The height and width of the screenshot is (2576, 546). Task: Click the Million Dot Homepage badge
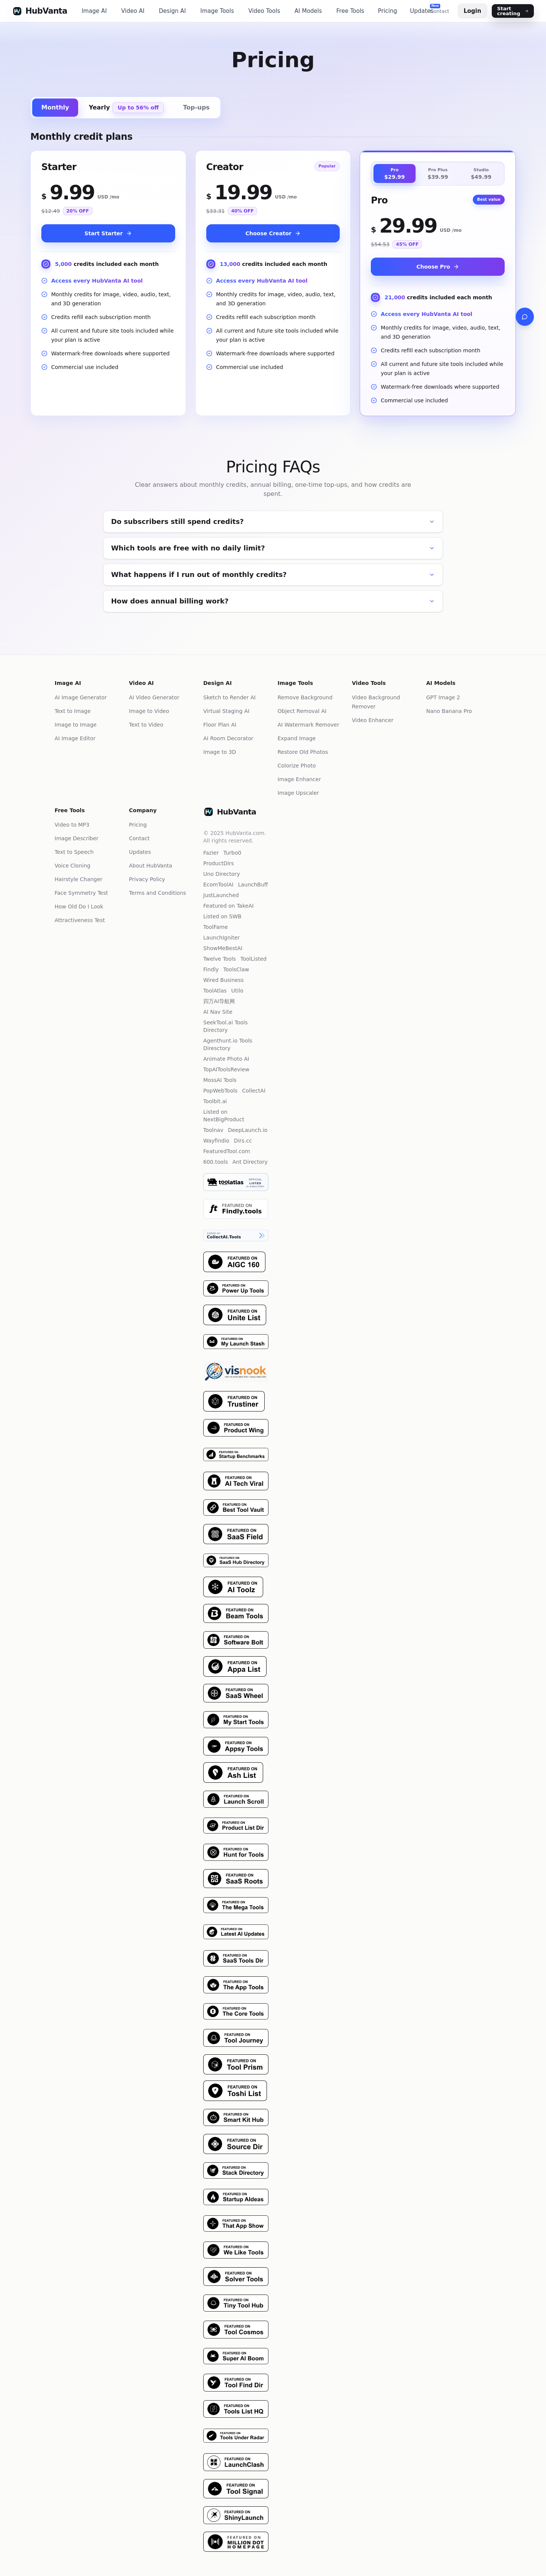236,2541
